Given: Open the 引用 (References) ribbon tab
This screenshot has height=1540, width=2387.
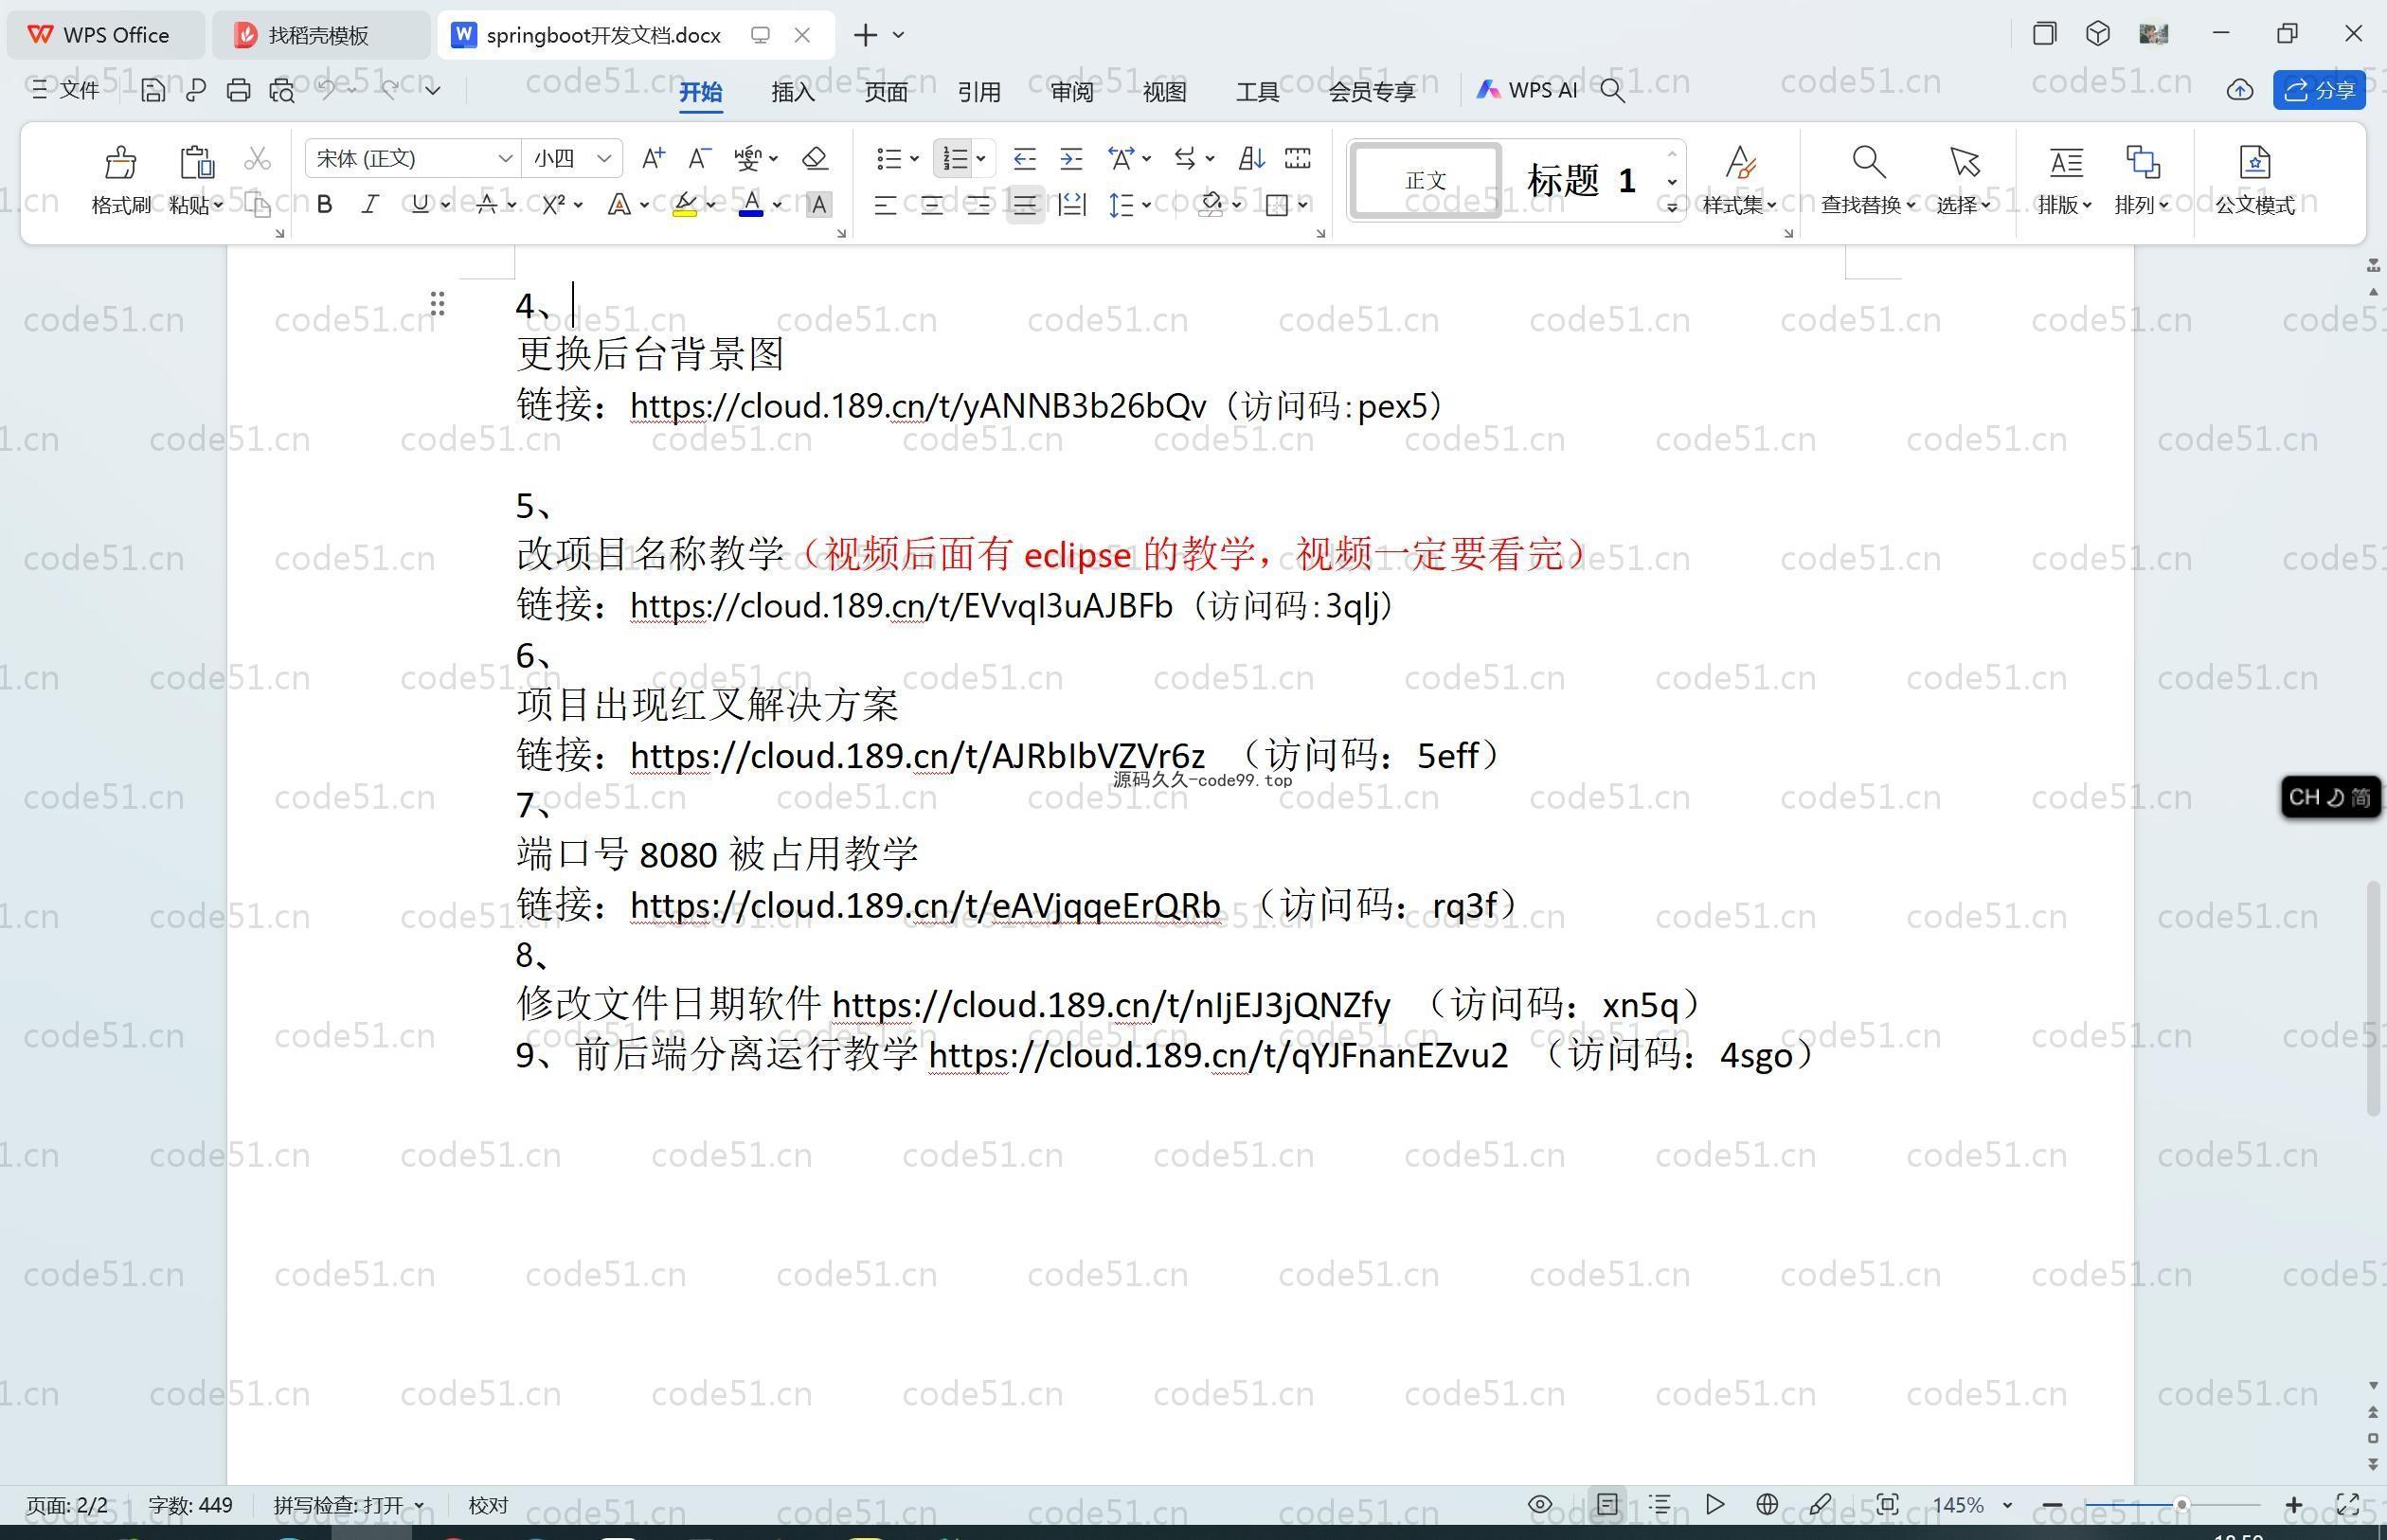Looking at the screenshot, I should coord(978,91).
